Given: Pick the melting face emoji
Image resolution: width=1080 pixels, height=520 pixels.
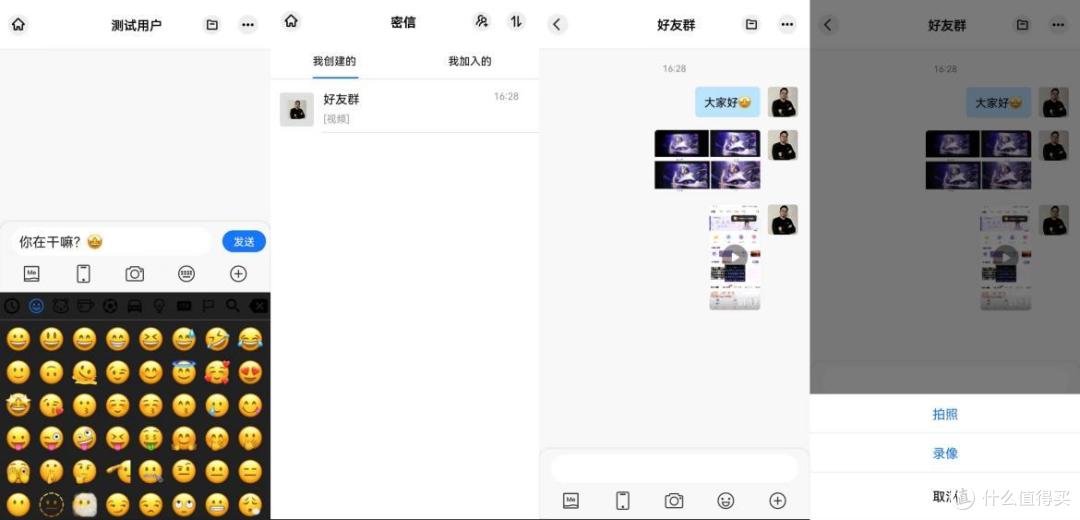Looking at the screenshot, I should (85, 373).
